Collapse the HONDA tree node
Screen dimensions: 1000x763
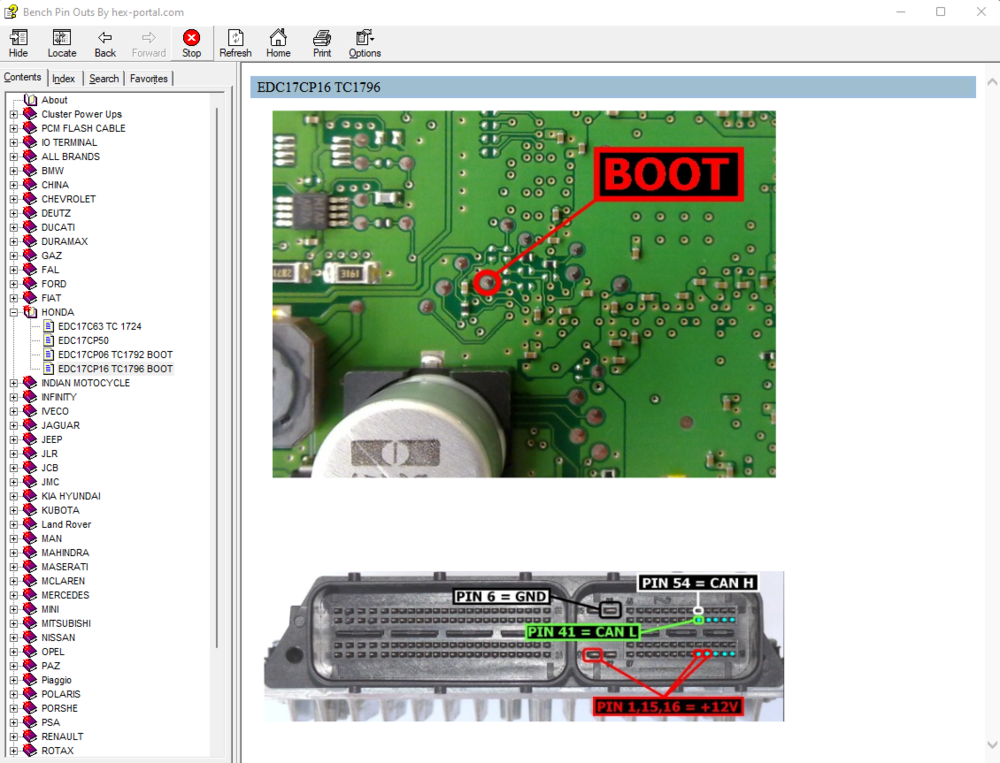pyautogui.click(x=12, y=312)
